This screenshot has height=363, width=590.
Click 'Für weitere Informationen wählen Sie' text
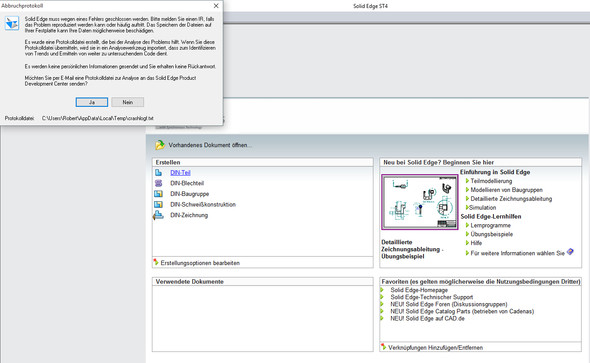click(517, 253)
